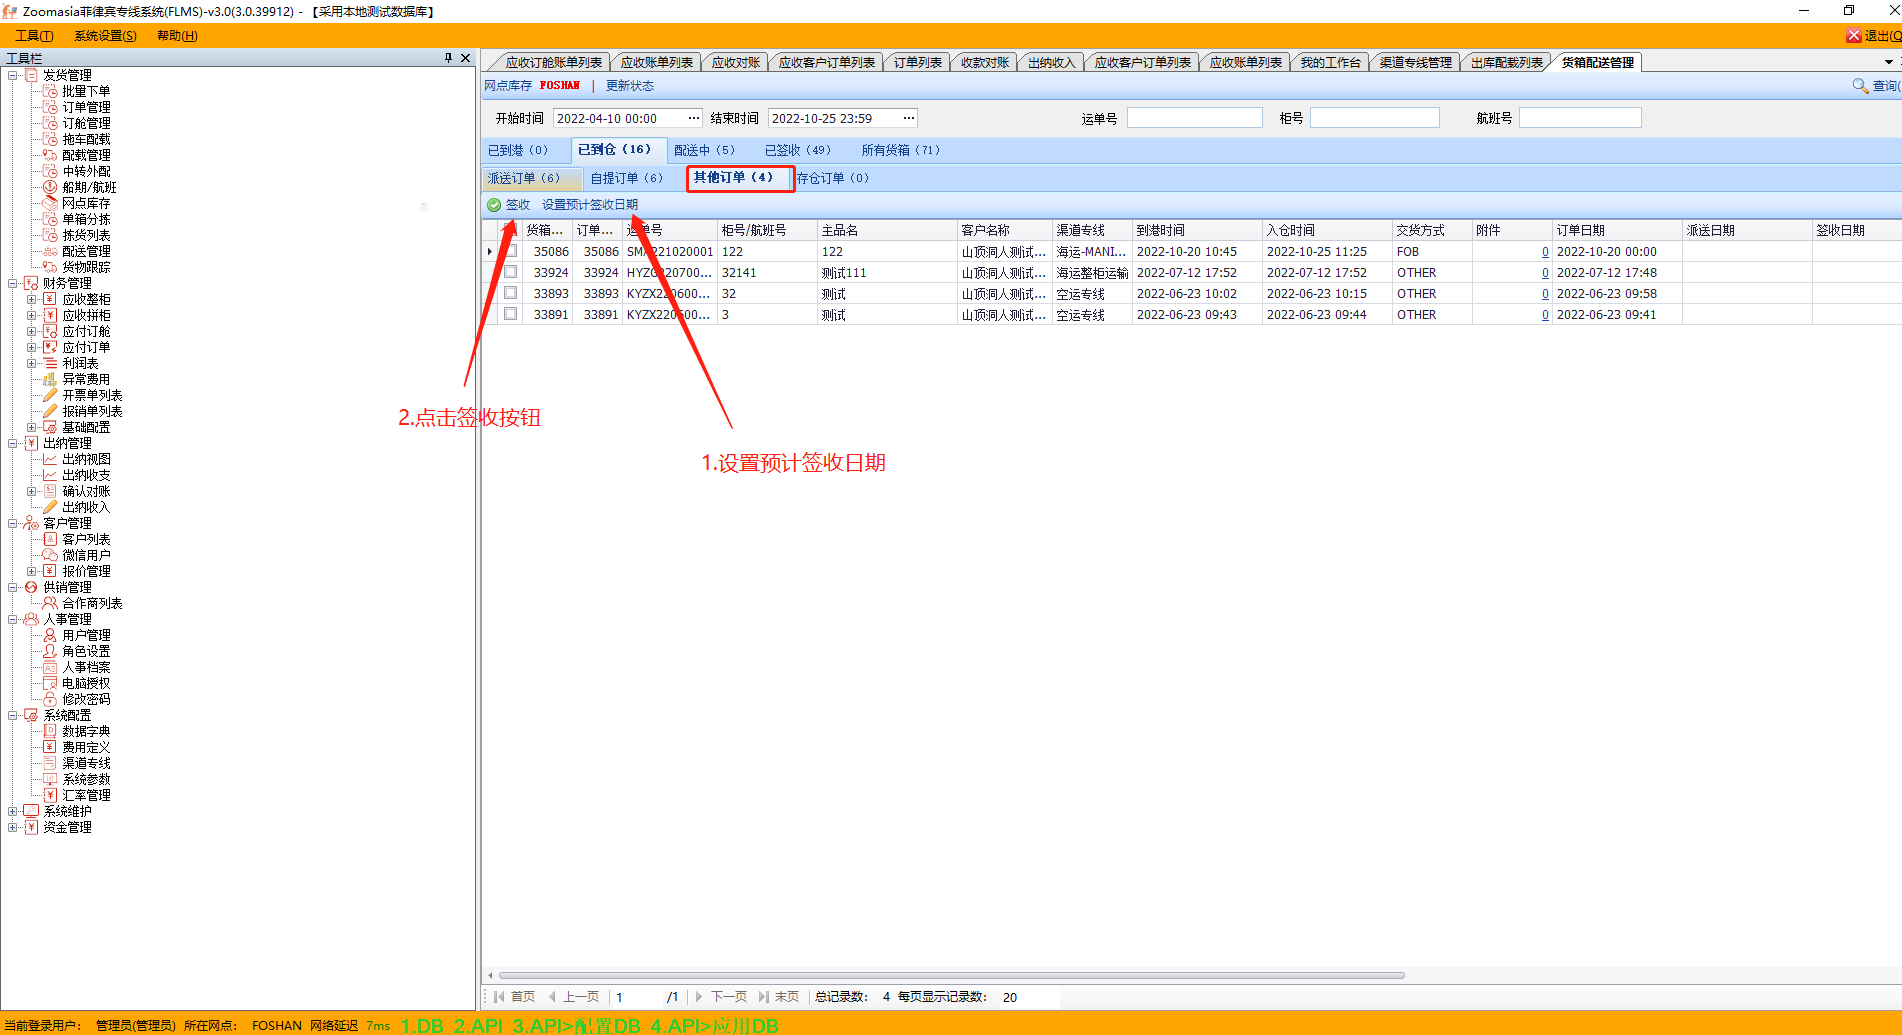Check the box for order 35086
1902x1035 pixels.
[x=511, y=251]
